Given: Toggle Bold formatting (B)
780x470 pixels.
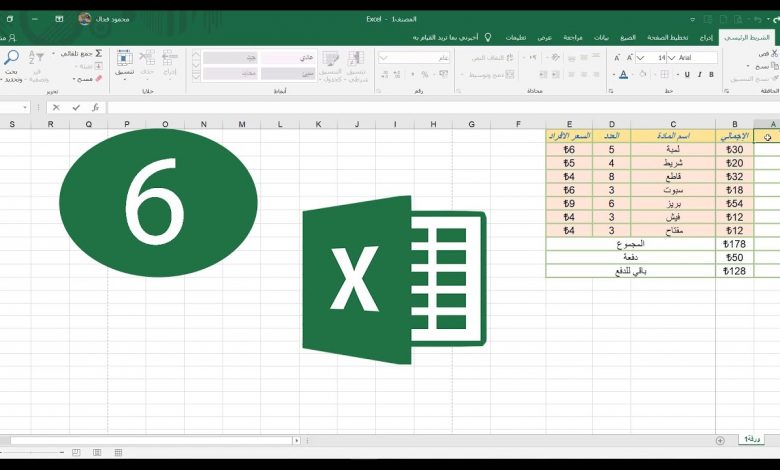Looking at the screenshot, I should coord(711,75).
